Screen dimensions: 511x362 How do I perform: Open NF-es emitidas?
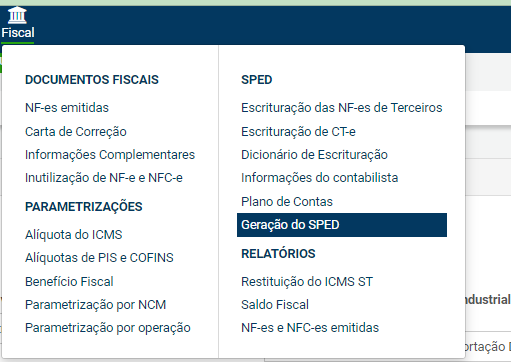click(x=67, y=108)
